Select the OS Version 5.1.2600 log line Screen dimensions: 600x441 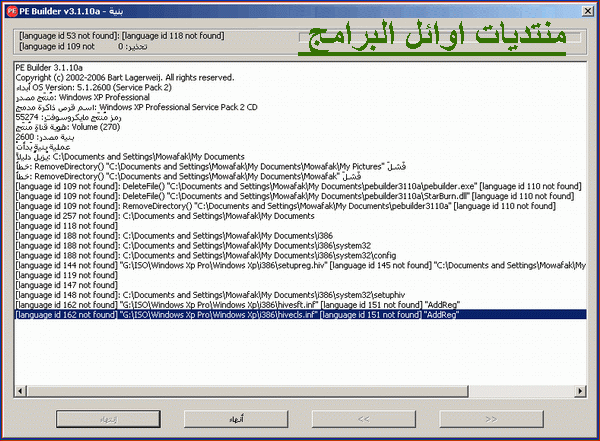[100, 86]
